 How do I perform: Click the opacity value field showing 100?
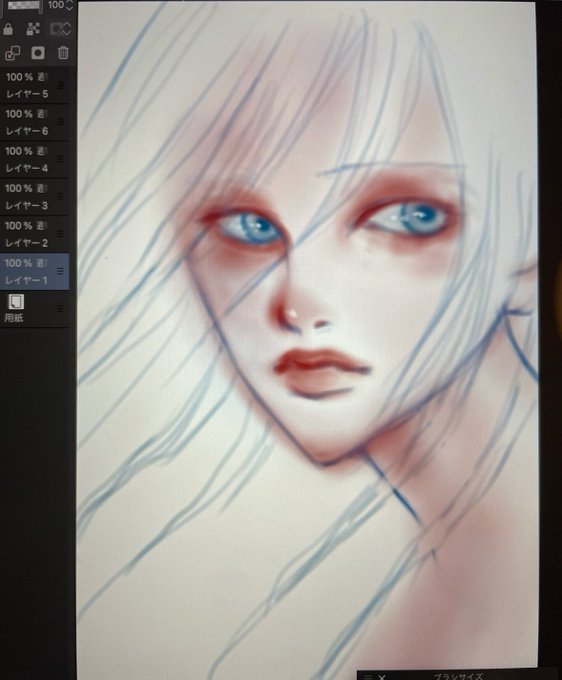(x=56, y=5)
